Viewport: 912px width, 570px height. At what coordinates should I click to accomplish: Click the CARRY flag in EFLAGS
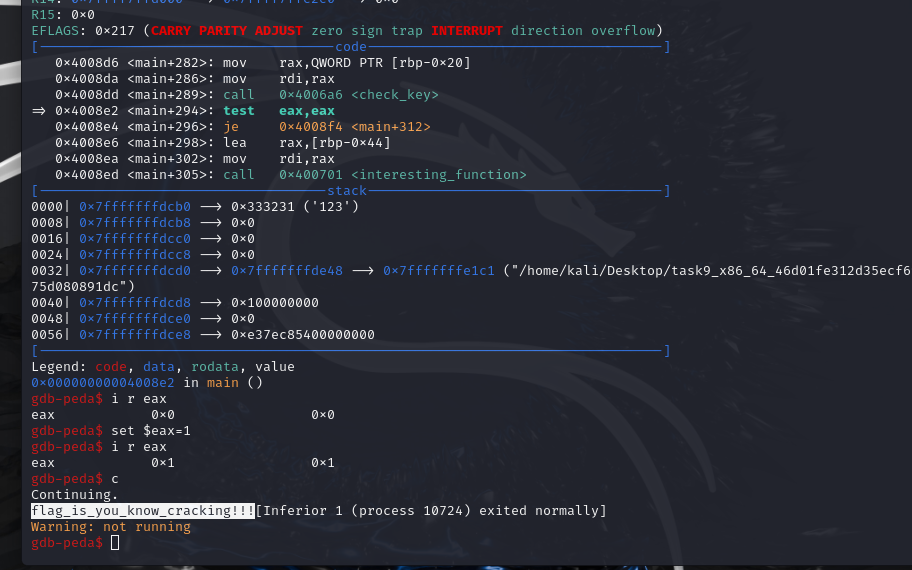(x=175, y=31)
